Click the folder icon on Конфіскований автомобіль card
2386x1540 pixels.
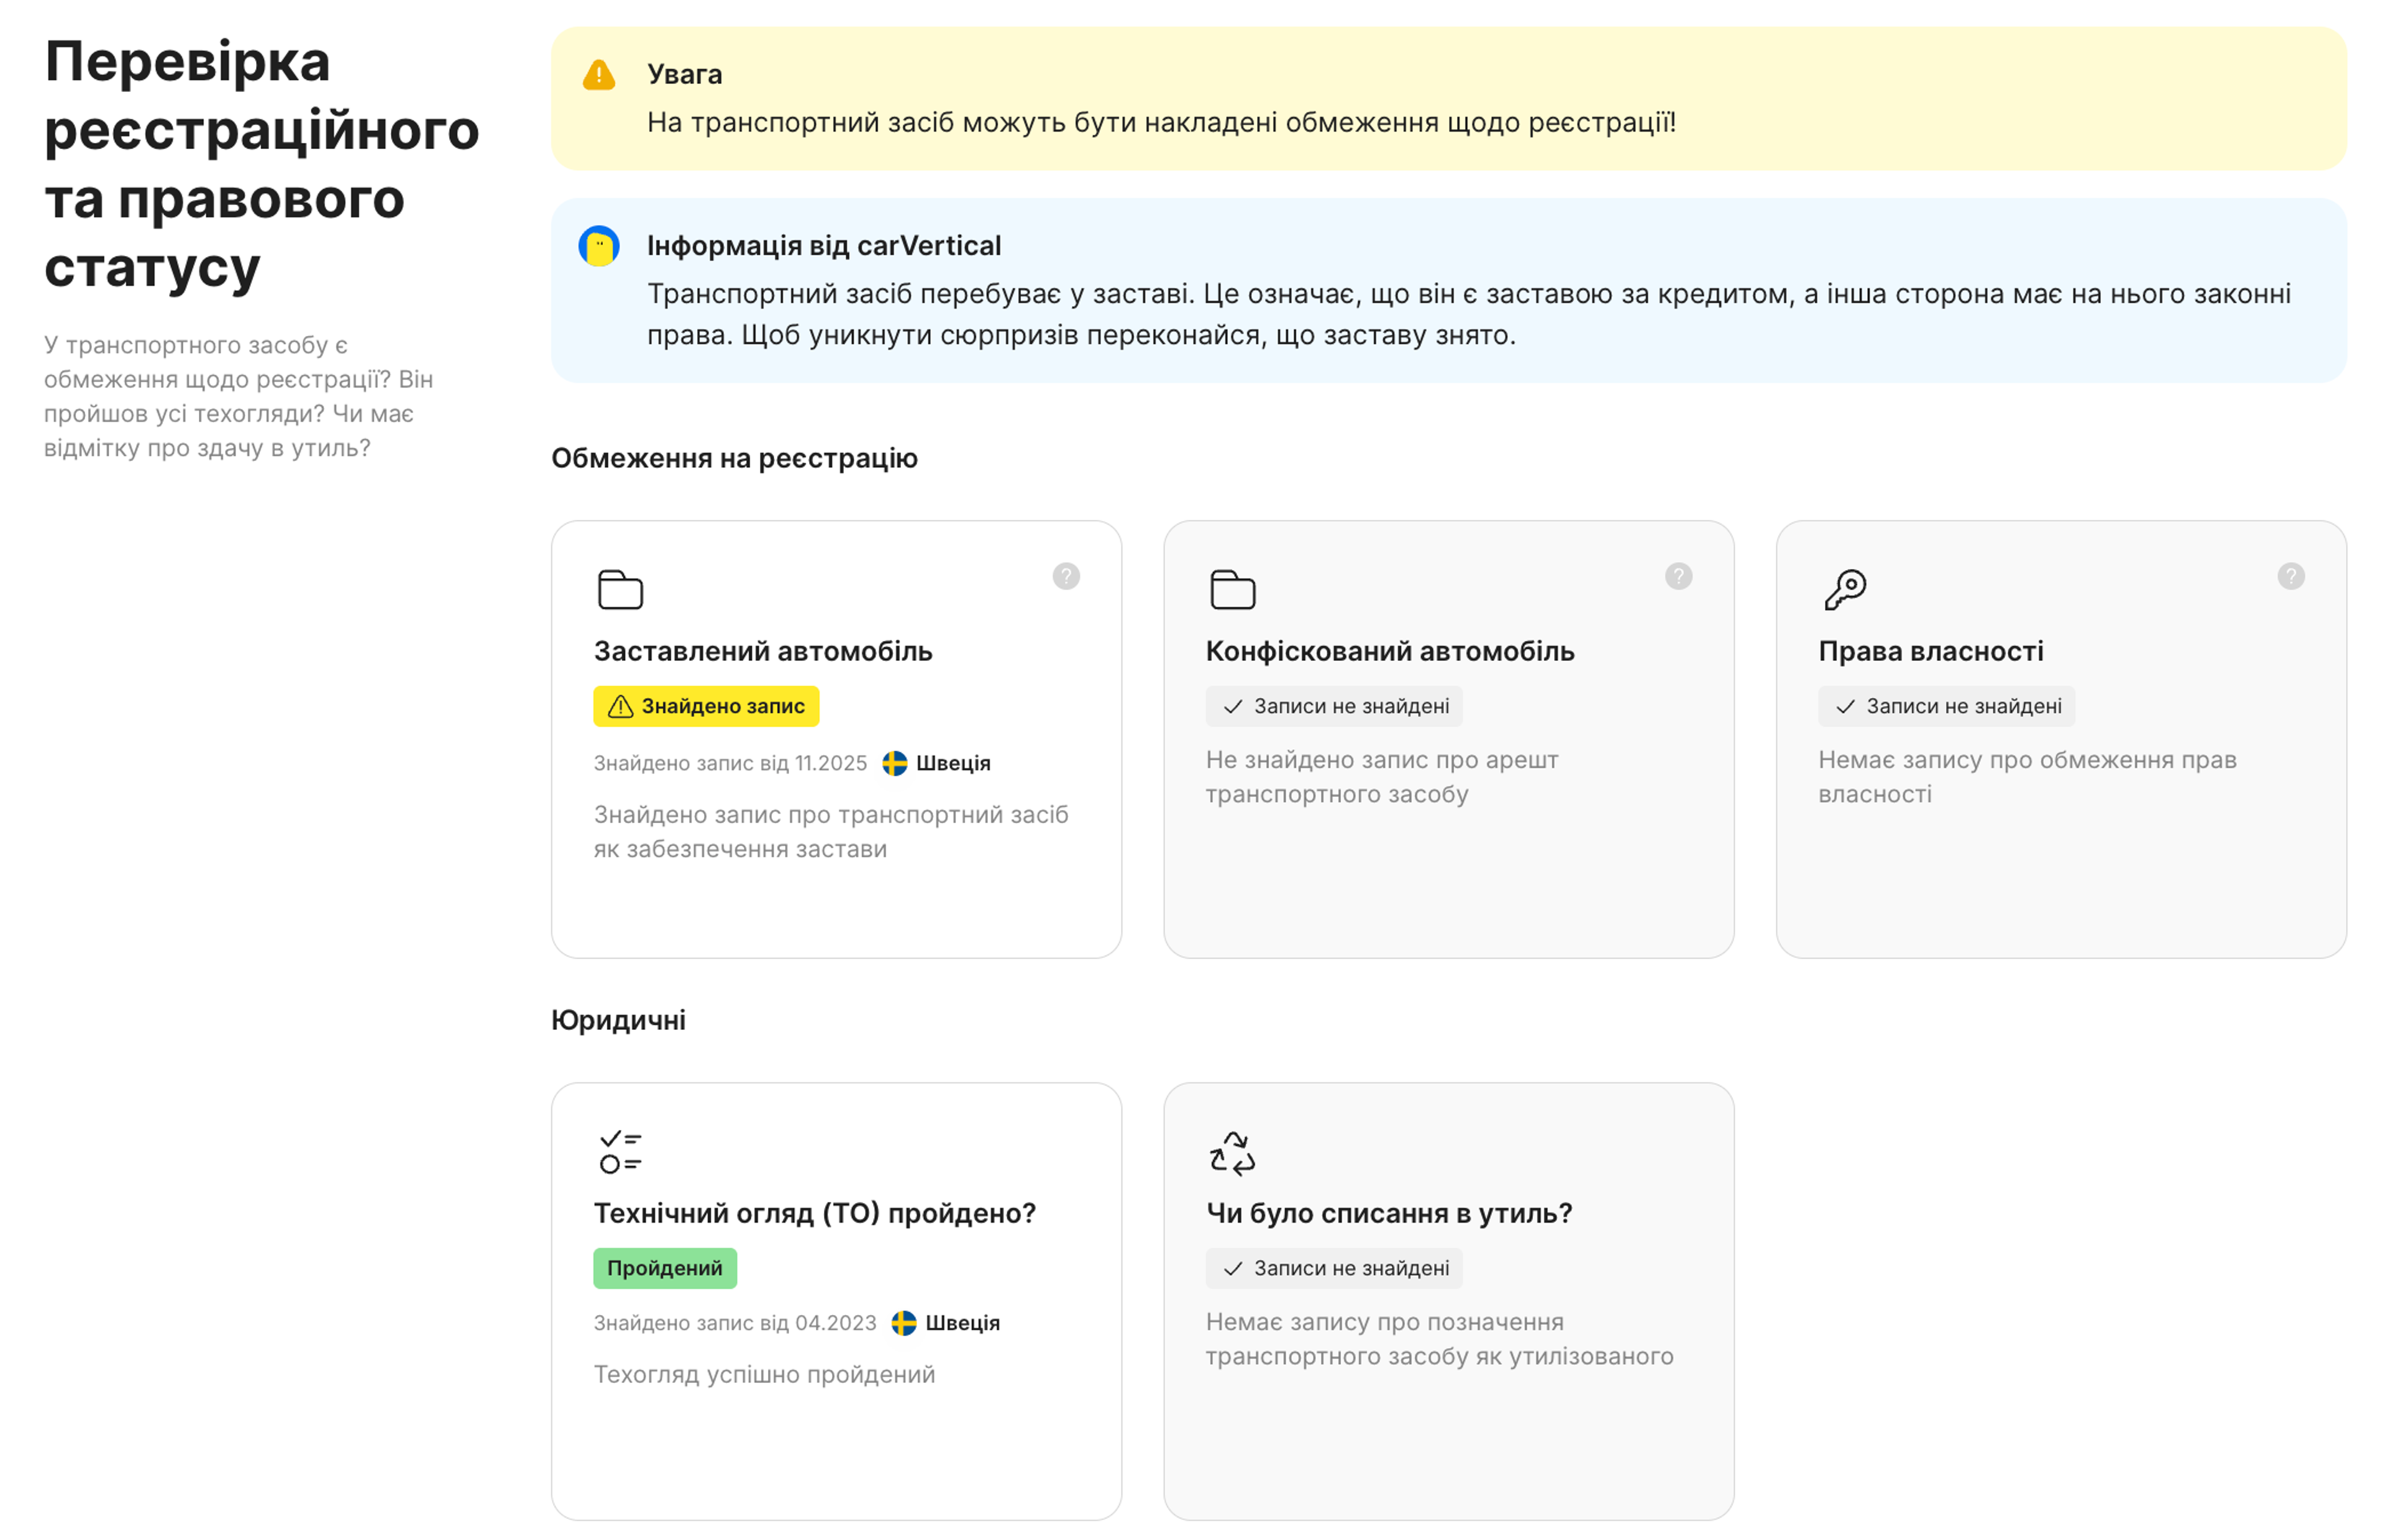coord(1232,589)
